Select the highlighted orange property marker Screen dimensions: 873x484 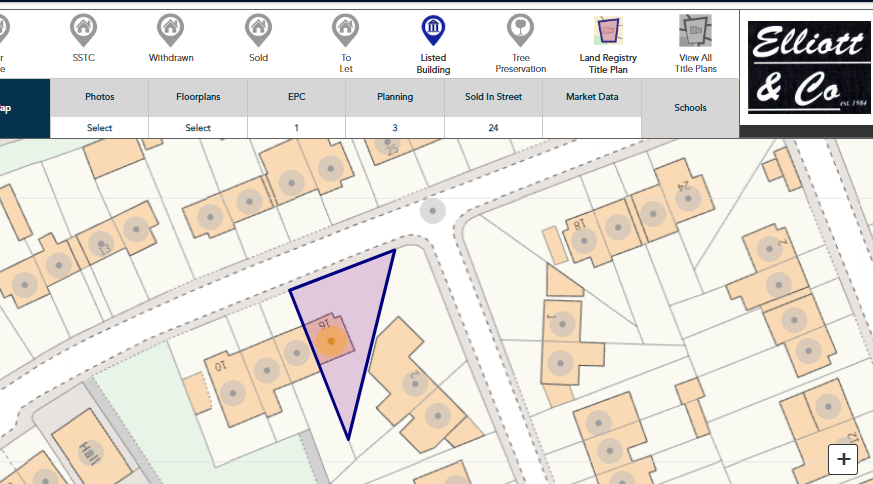[x=331, y=342]
